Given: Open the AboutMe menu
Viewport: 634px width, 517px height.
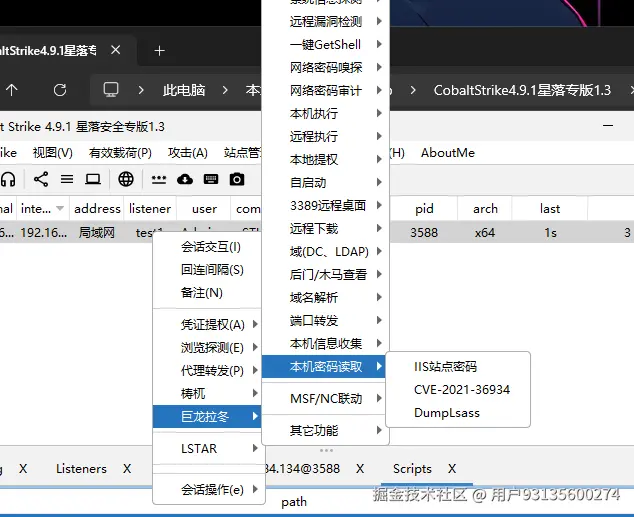Looking at the screenshot, I should (x=448, y=153).
